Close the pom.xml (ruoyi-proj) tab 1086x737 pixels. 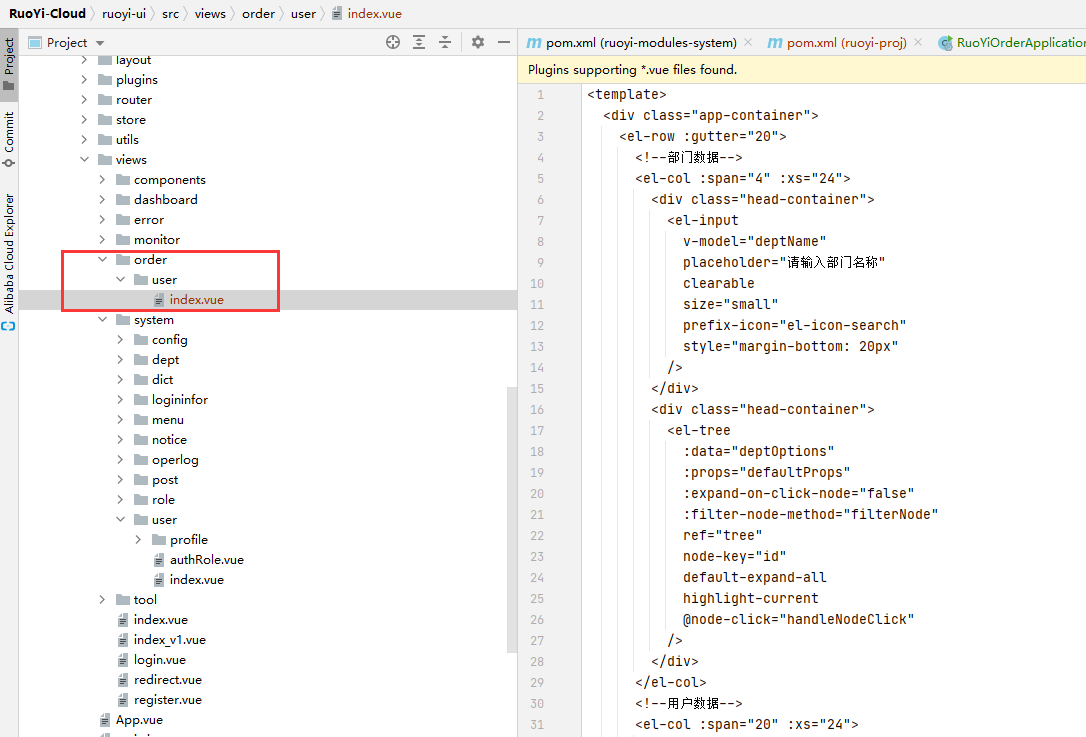coord(918,42)
